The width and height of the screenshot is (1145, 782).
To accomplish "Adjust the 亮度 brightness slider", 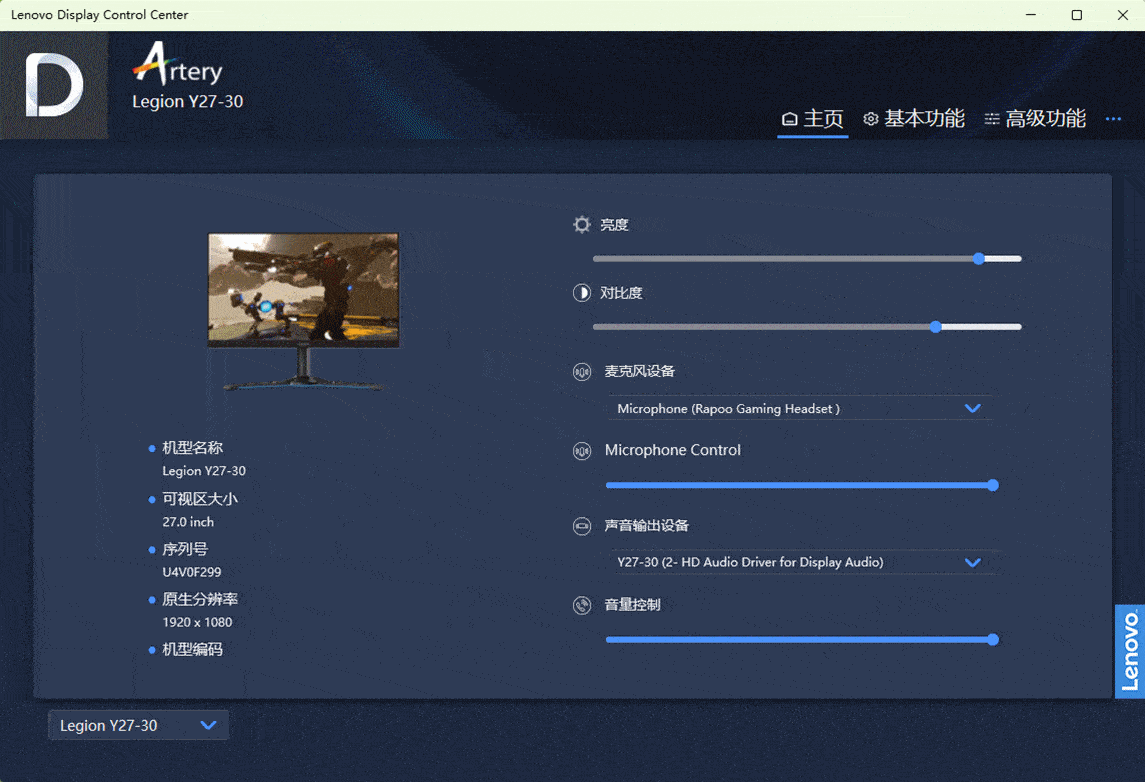I will tap(807, 258).
